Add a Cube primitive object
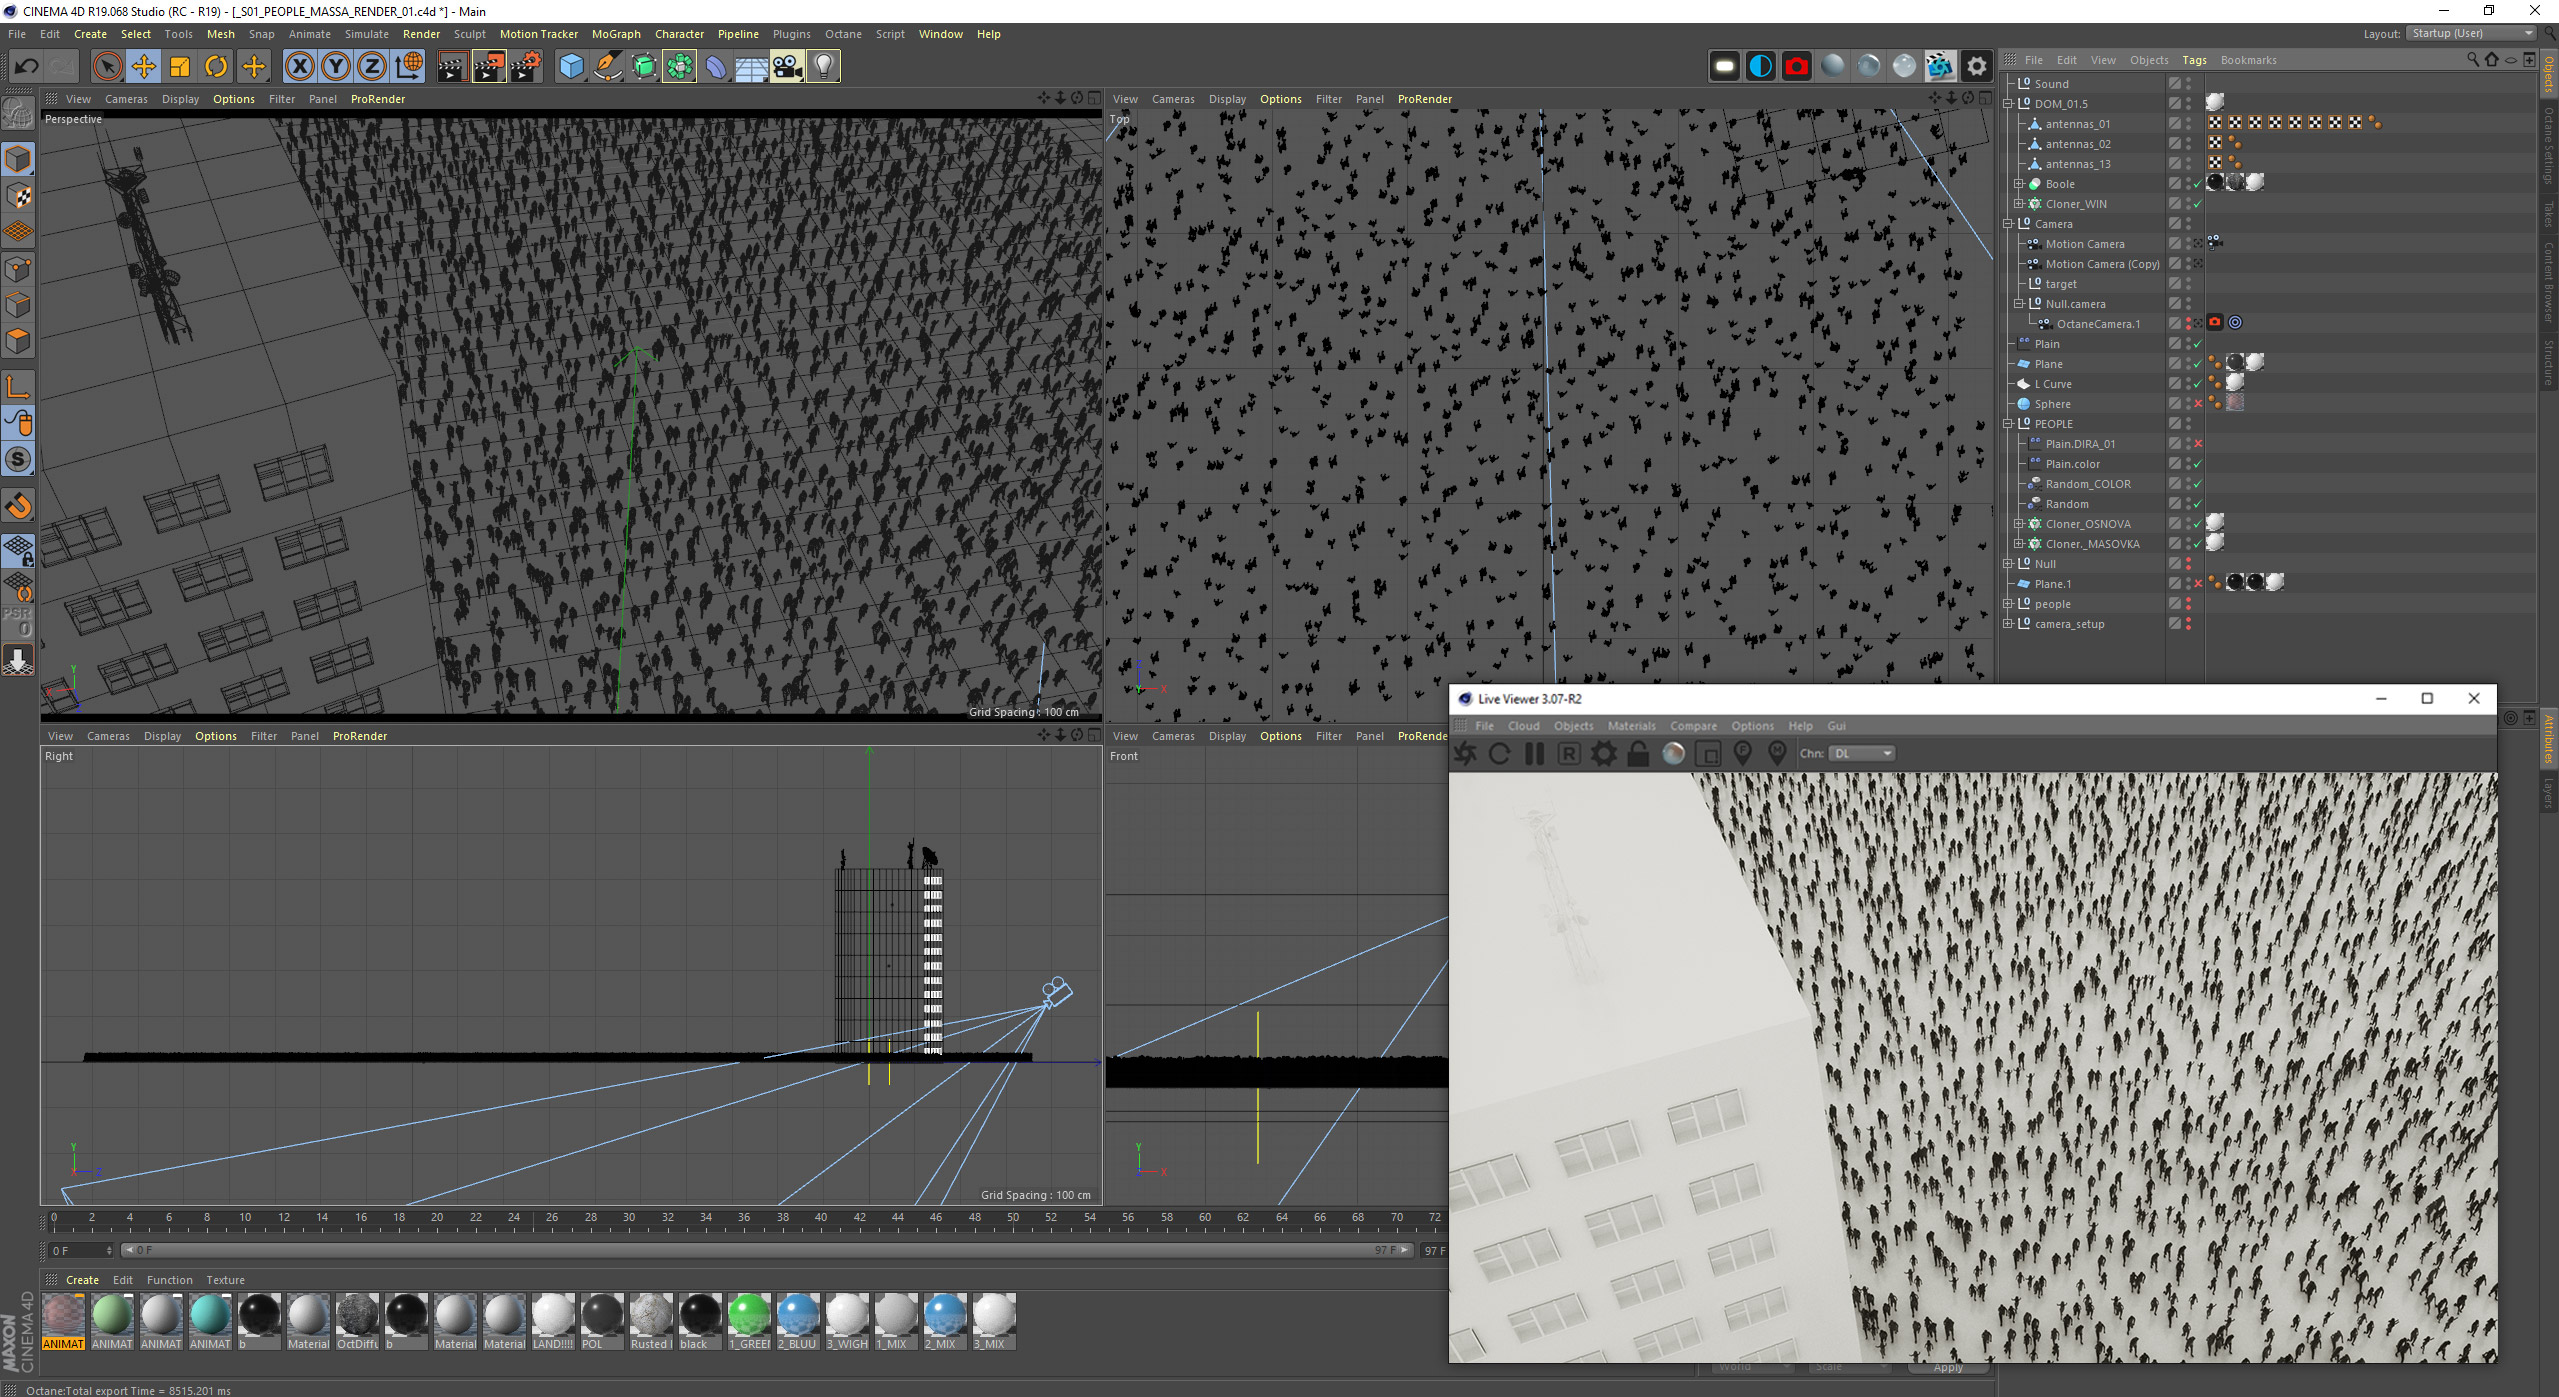Image resolution: width=2559 pixels, height=1397 pixels. (x=571, y=67)
